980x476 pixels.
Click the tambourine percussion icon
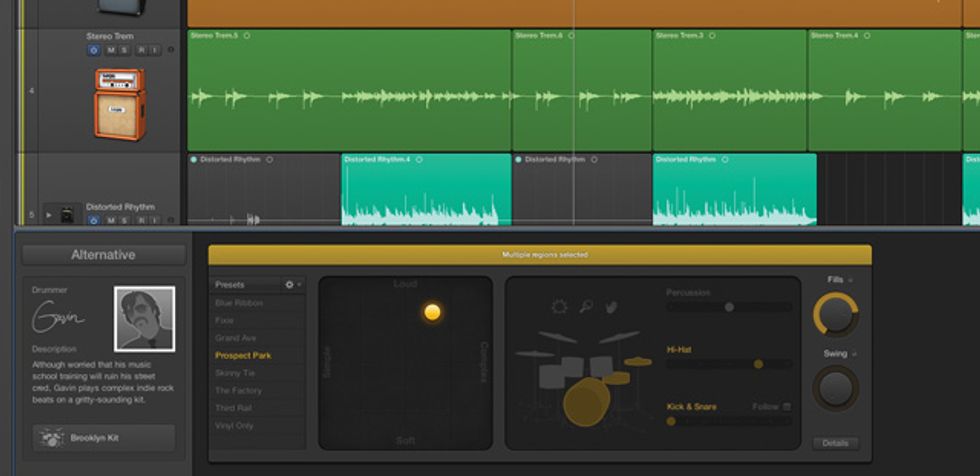click(557, 306)
